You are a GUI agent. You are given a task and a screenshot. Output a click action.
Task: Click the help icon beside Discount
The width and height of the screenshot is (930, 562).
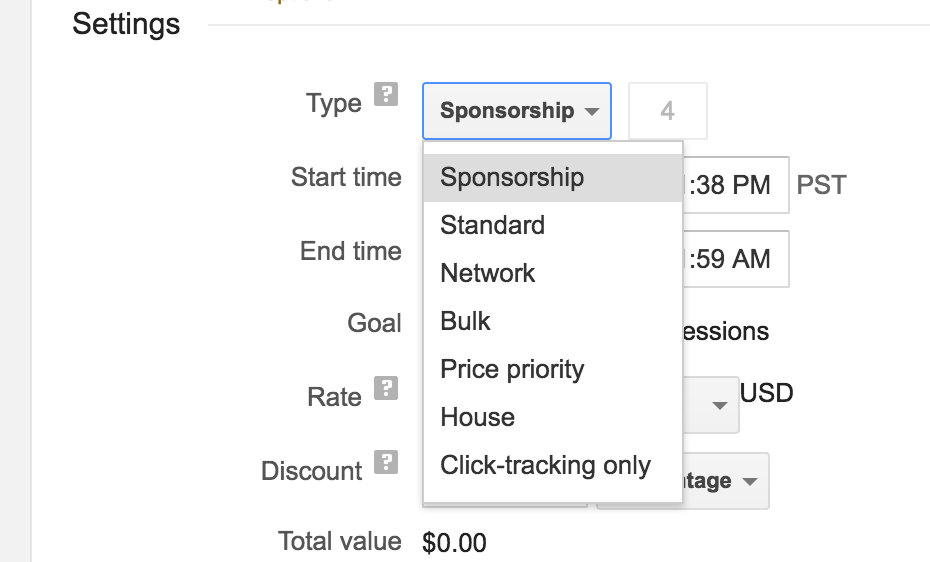coord(385,462)
